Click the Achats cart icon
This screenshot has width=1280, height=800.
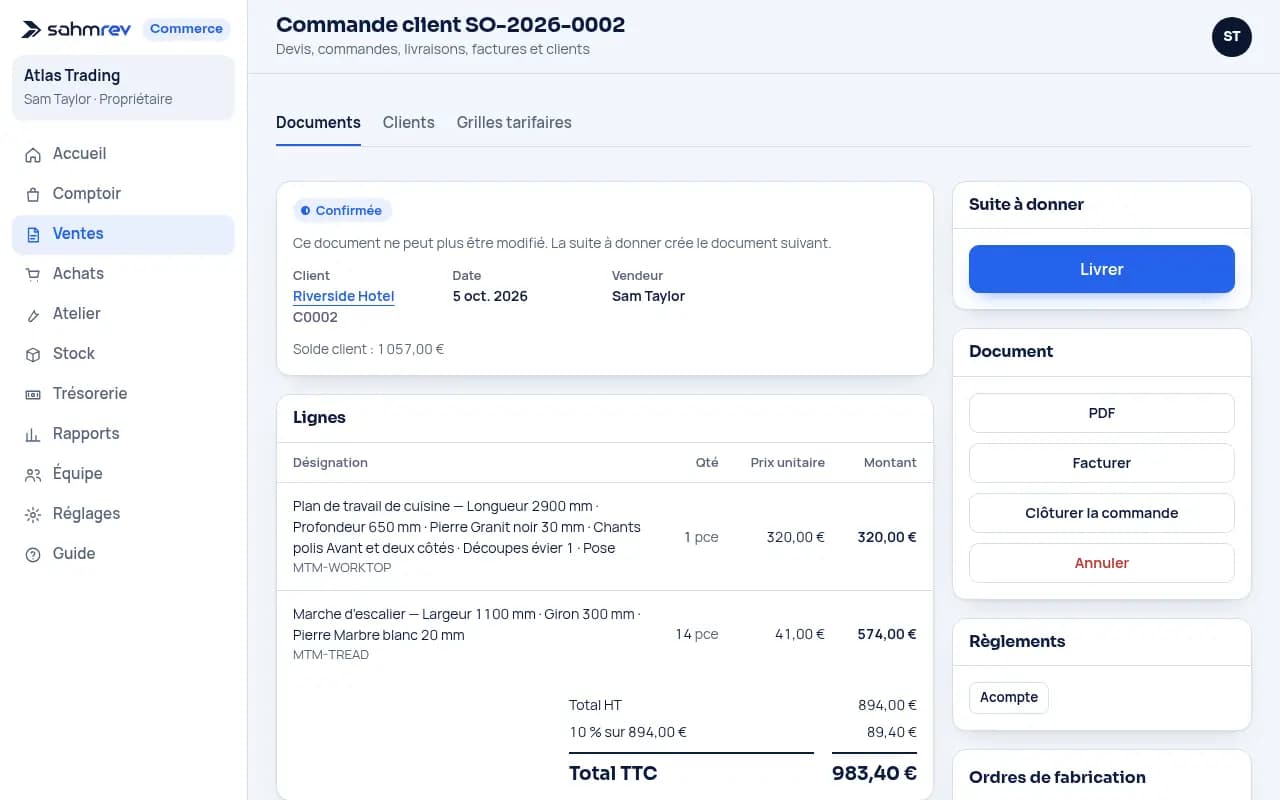pyautogui.click(x=33, y=274)
